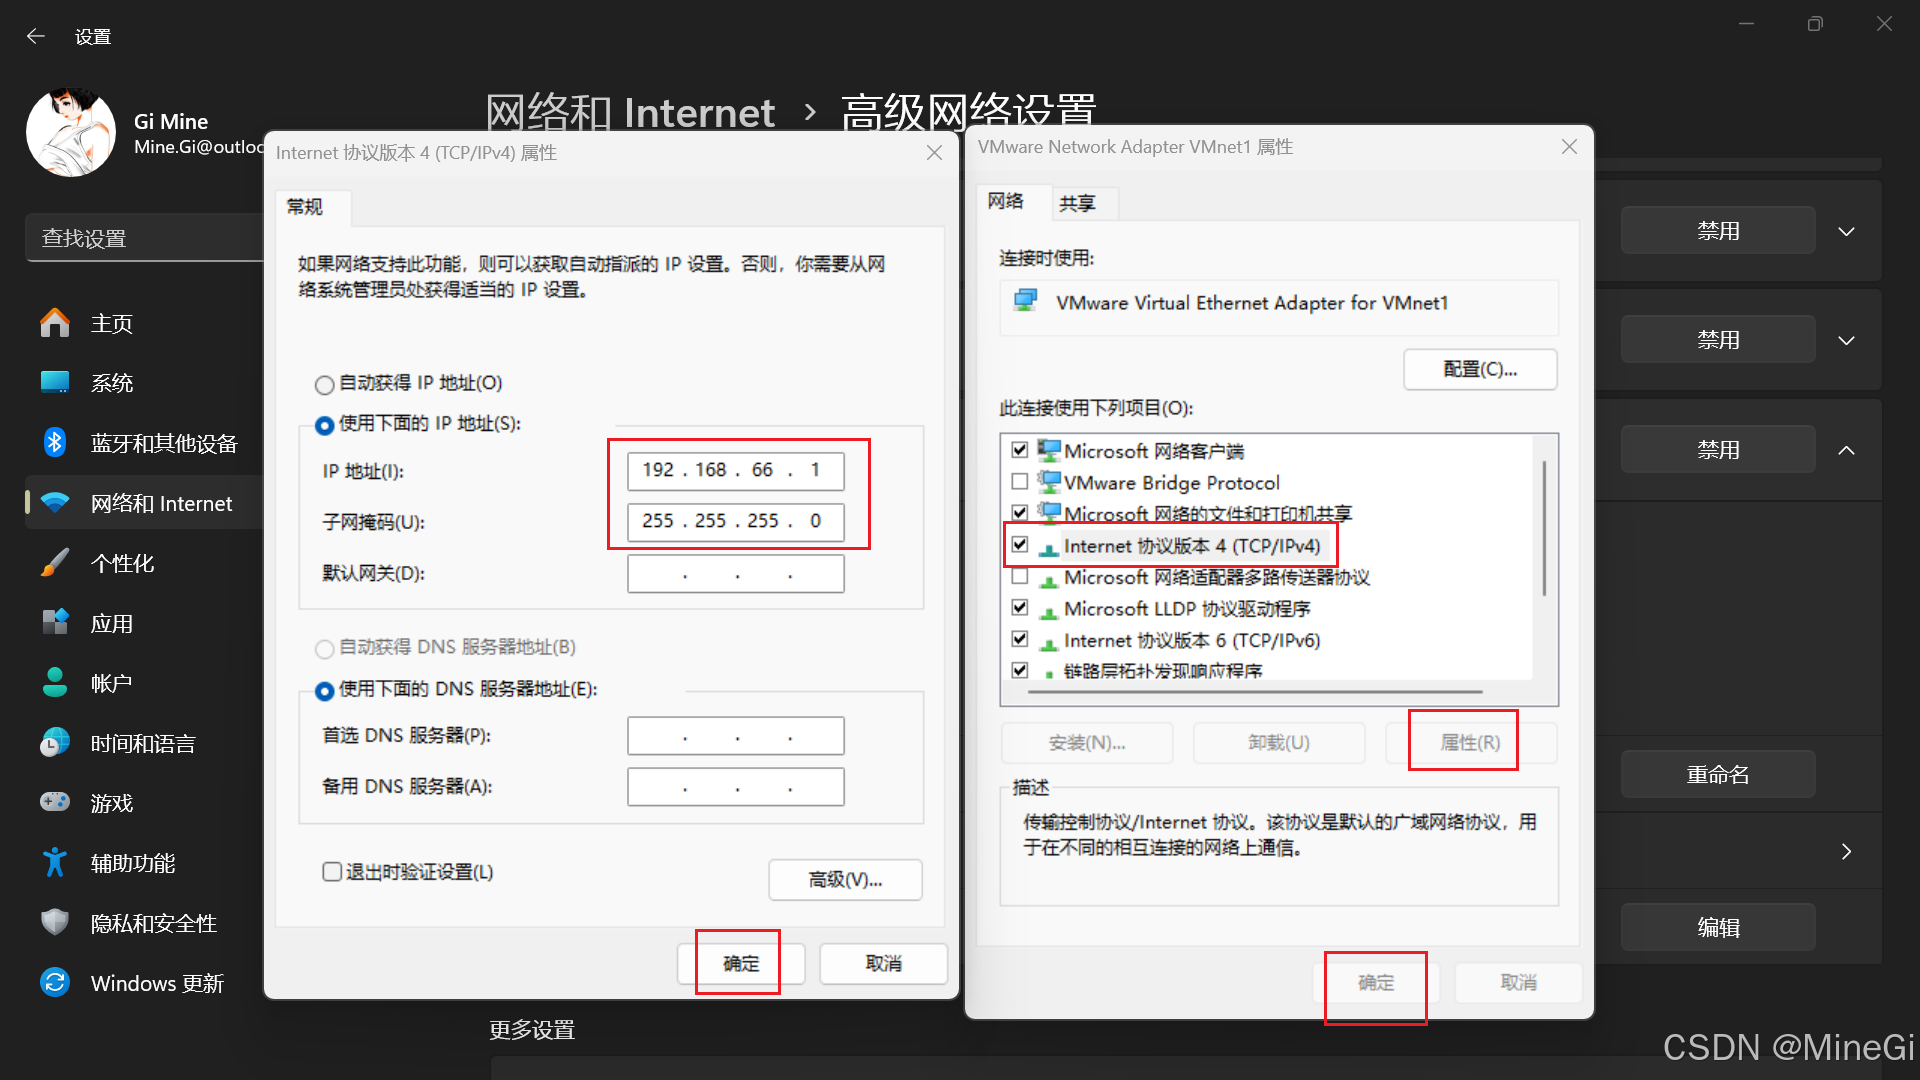
Task: Open Bluetooth and devices via its icon
Action: 55,443
